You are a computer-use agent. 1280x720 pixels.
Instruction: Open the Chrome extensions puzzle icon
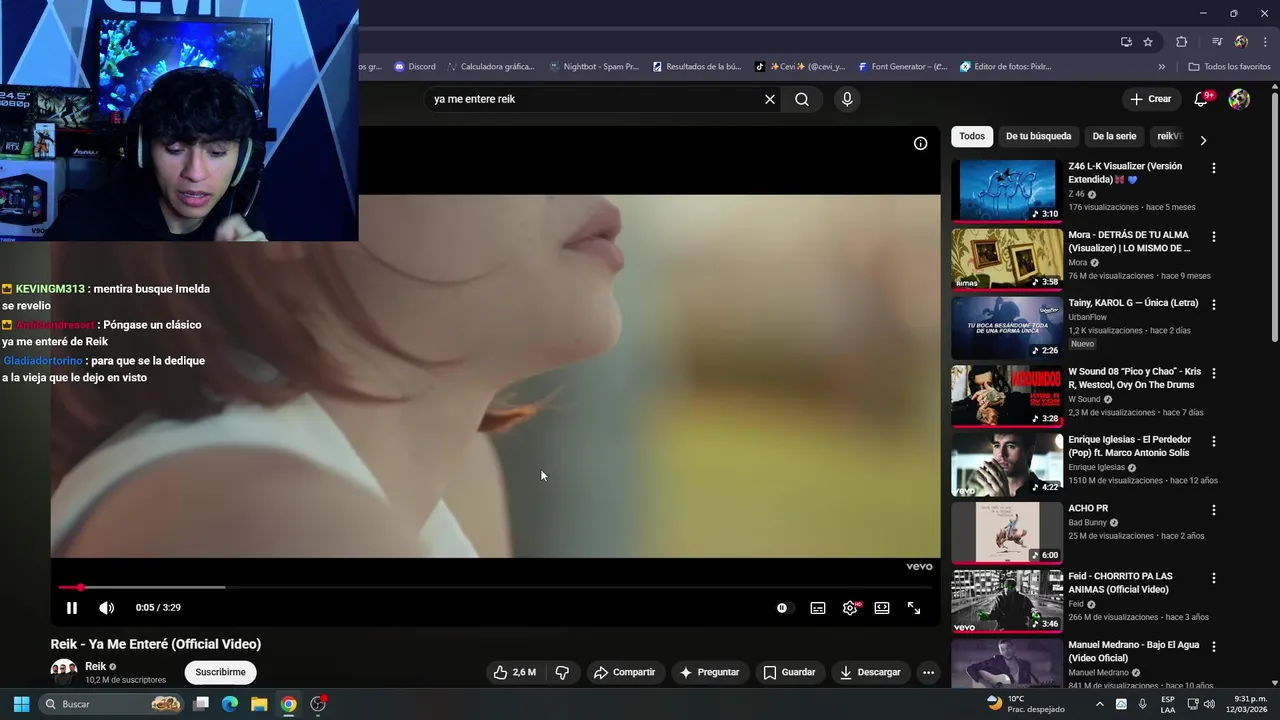(1182, 42)
